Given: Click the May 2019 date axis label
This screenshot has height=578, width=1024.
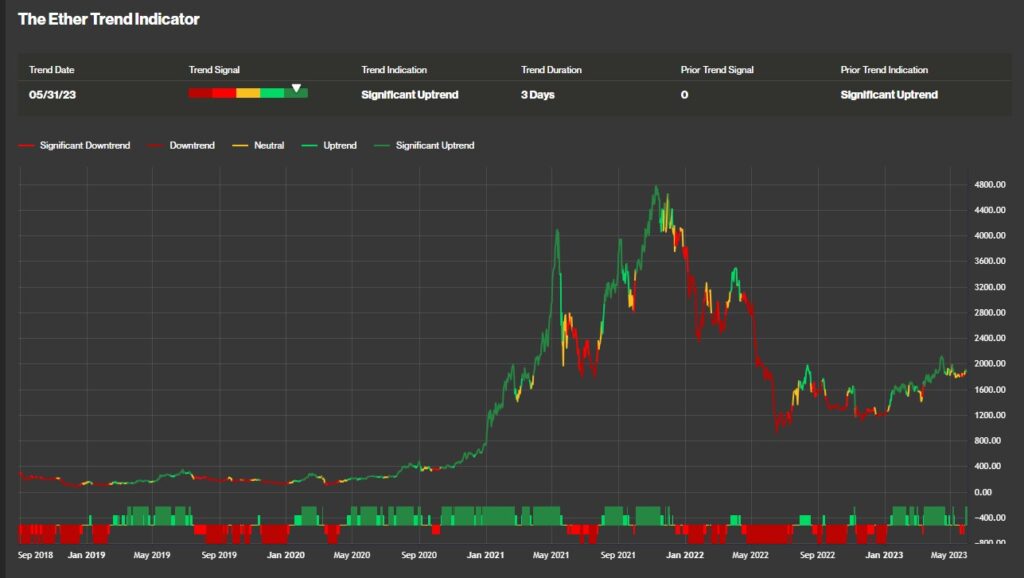Looking at the screenshot, I should pos(152,555).
